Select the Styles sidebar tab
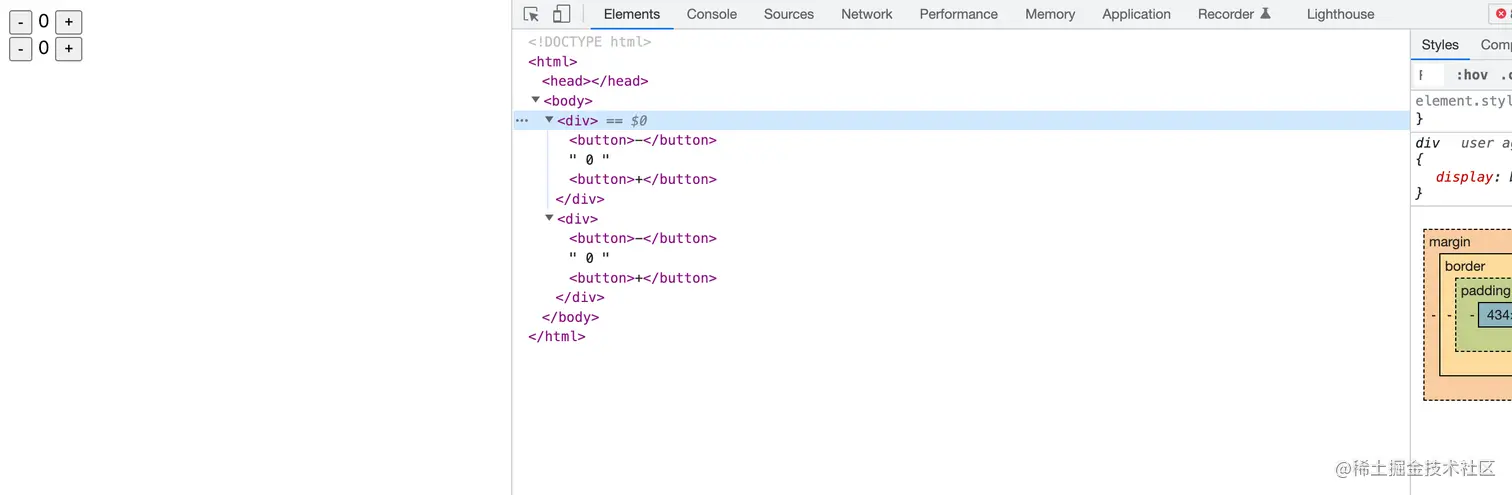The width and height of the screenshot is (1512, 495). 1440,45
